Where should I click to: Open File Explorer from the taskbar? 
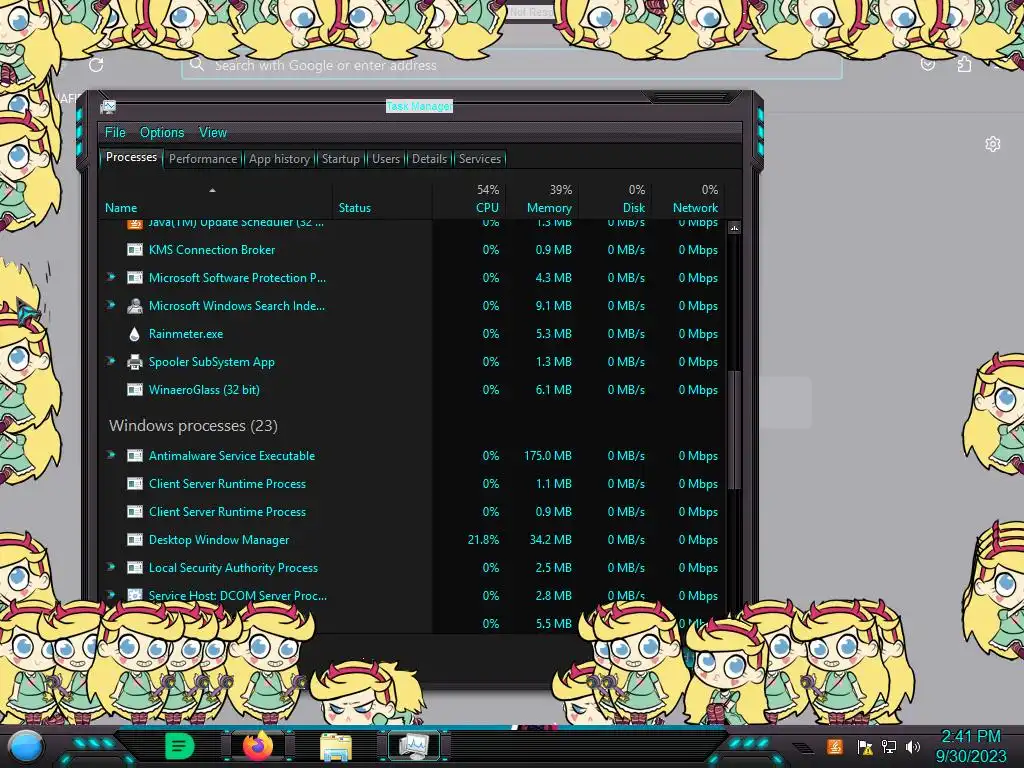click(x=336, y=746)
